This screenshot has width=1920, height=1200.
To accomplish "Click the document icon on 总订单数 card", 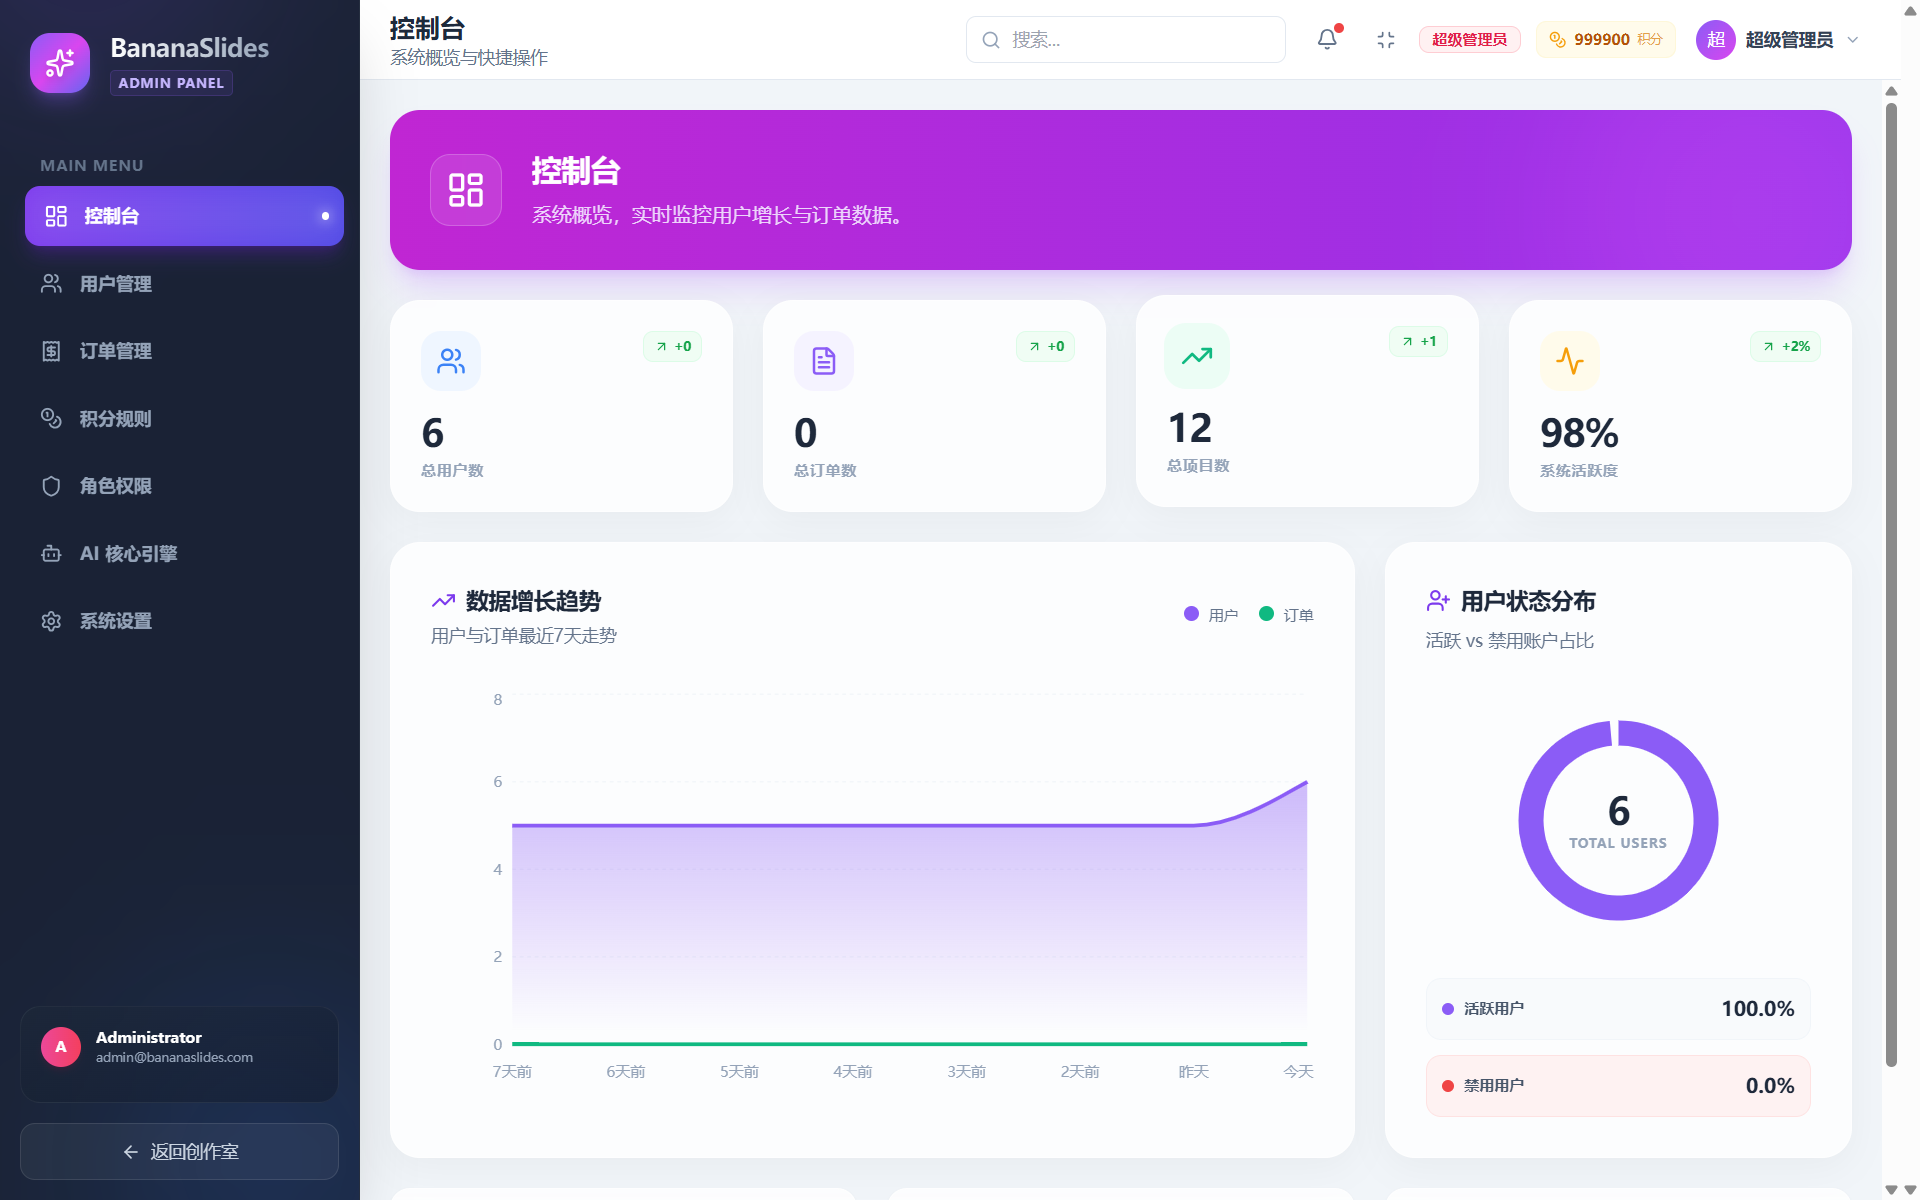I will pyautogui.click(x=824, y=361).
